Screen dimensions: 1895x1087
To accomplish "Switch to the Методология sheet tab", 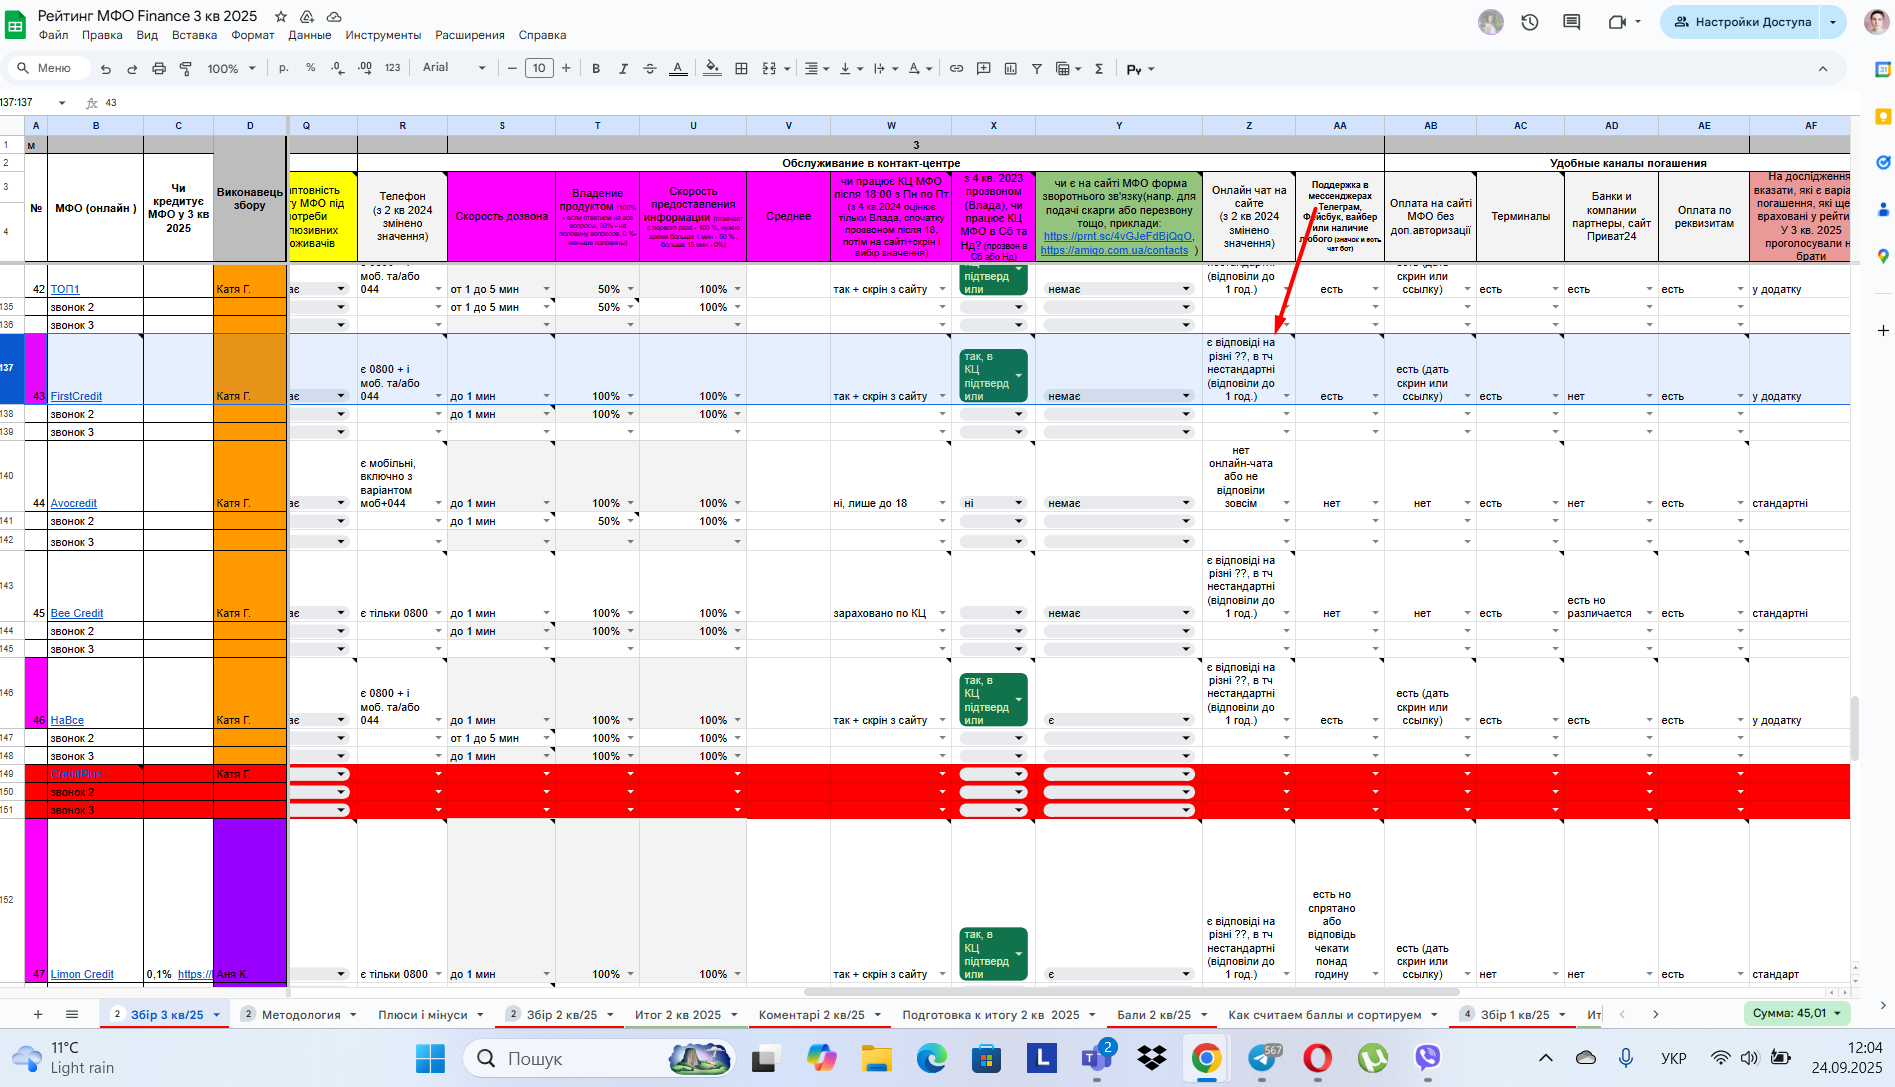I will 301,1015.
